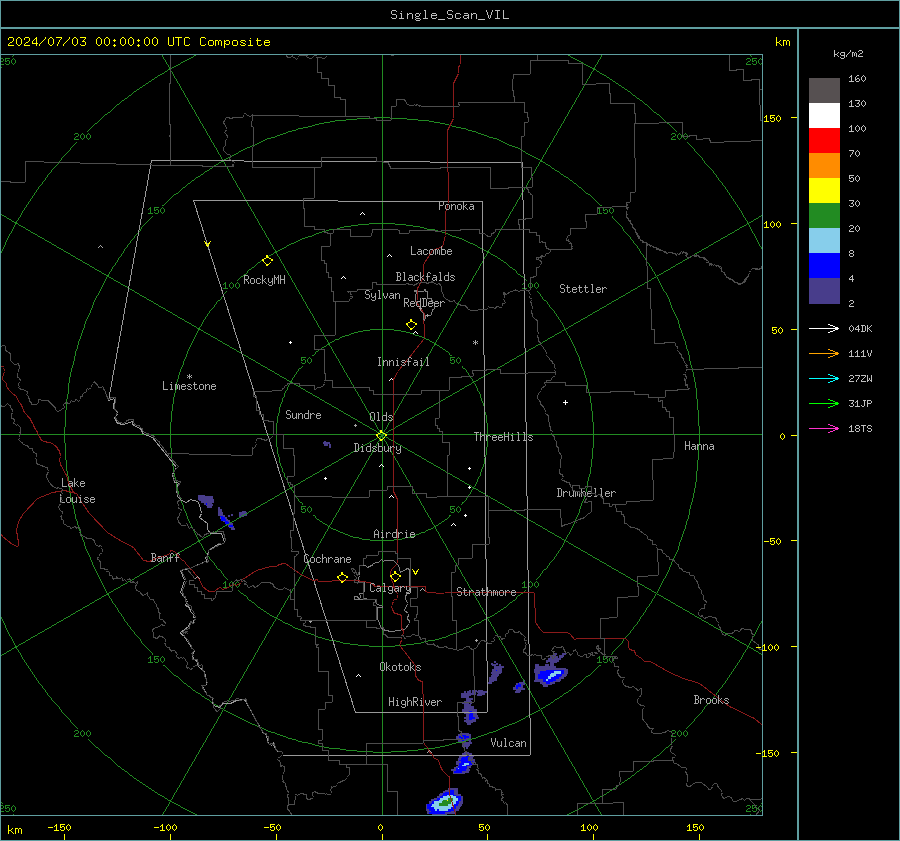Click the kg/m2 legend units label

[848, 54]
